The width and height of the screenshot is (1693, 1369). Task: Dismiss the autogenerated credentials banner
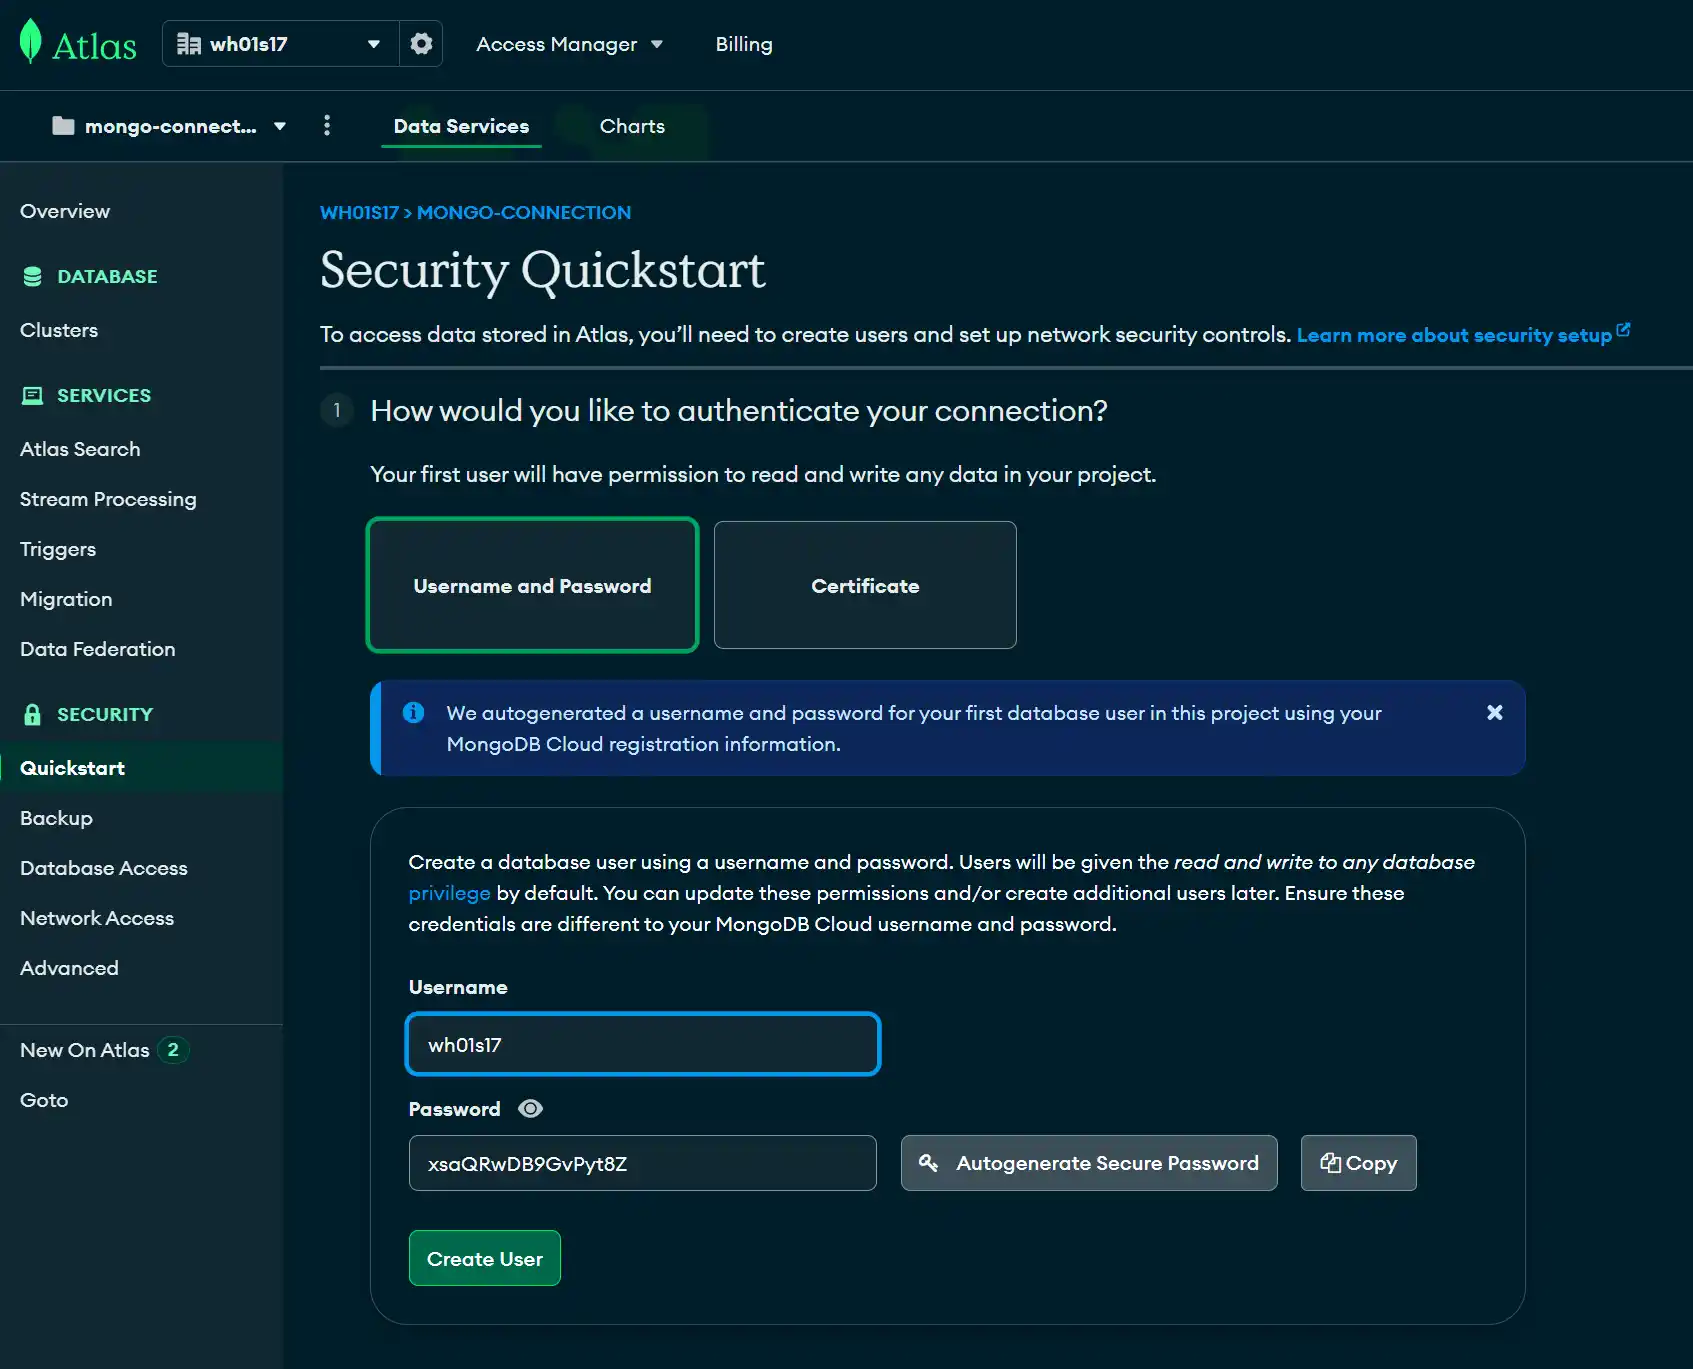(x=1494, y=712)
